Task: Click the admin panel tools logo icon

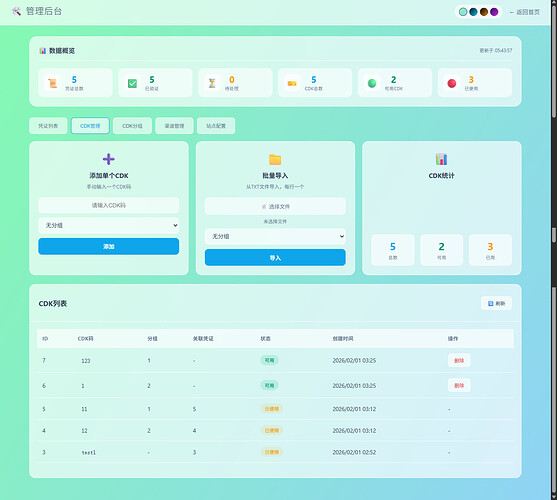Action: coord(16,11)
